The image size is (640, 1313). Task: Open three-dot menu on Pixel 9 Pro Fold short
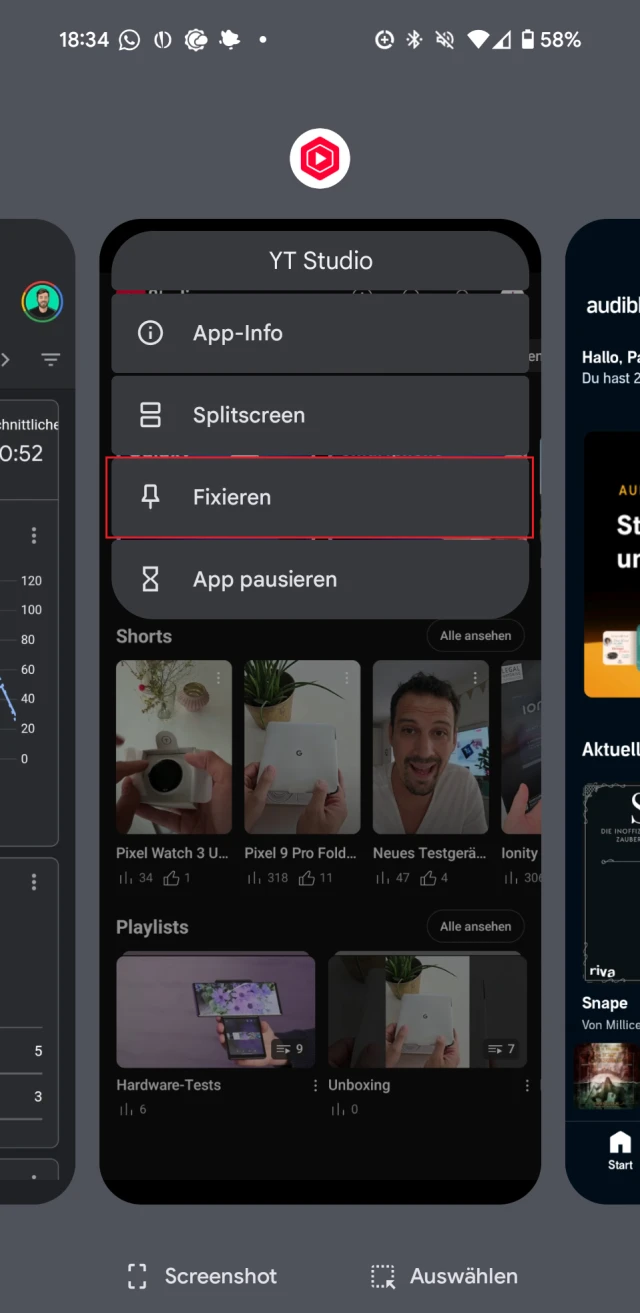pyautogui.click(x=348, y=678)
